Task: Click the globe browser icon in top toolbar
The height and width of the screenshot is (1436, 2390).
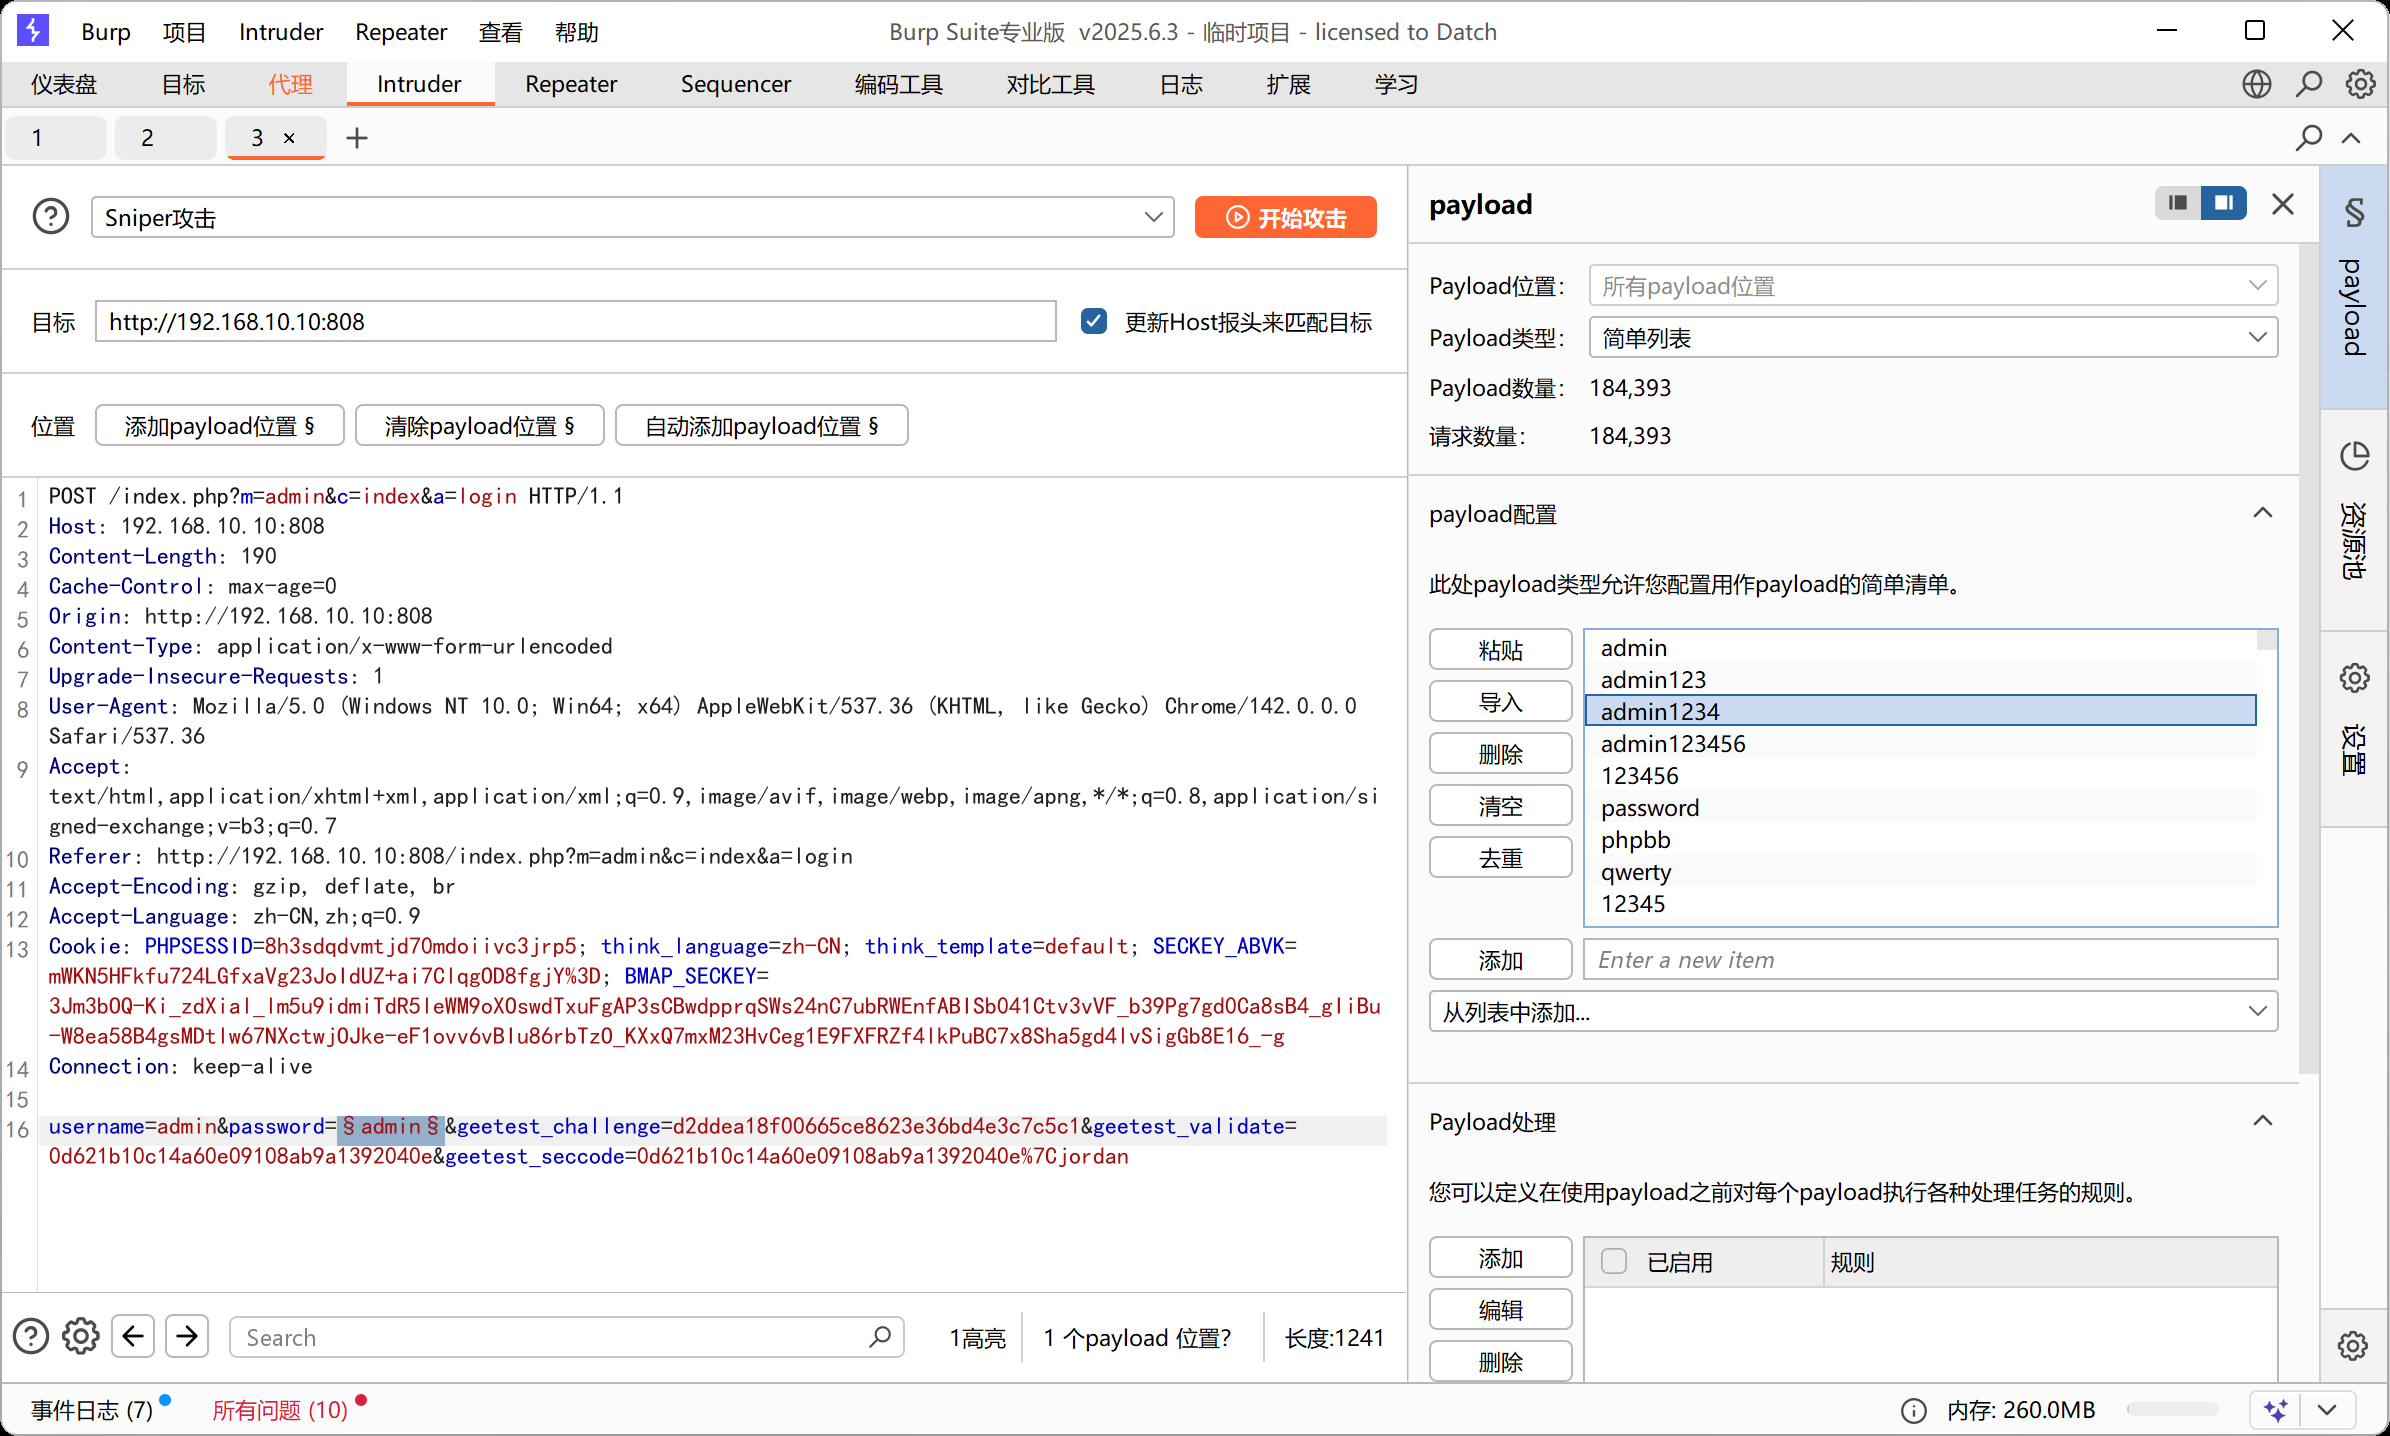Action: coord(2256,84)
